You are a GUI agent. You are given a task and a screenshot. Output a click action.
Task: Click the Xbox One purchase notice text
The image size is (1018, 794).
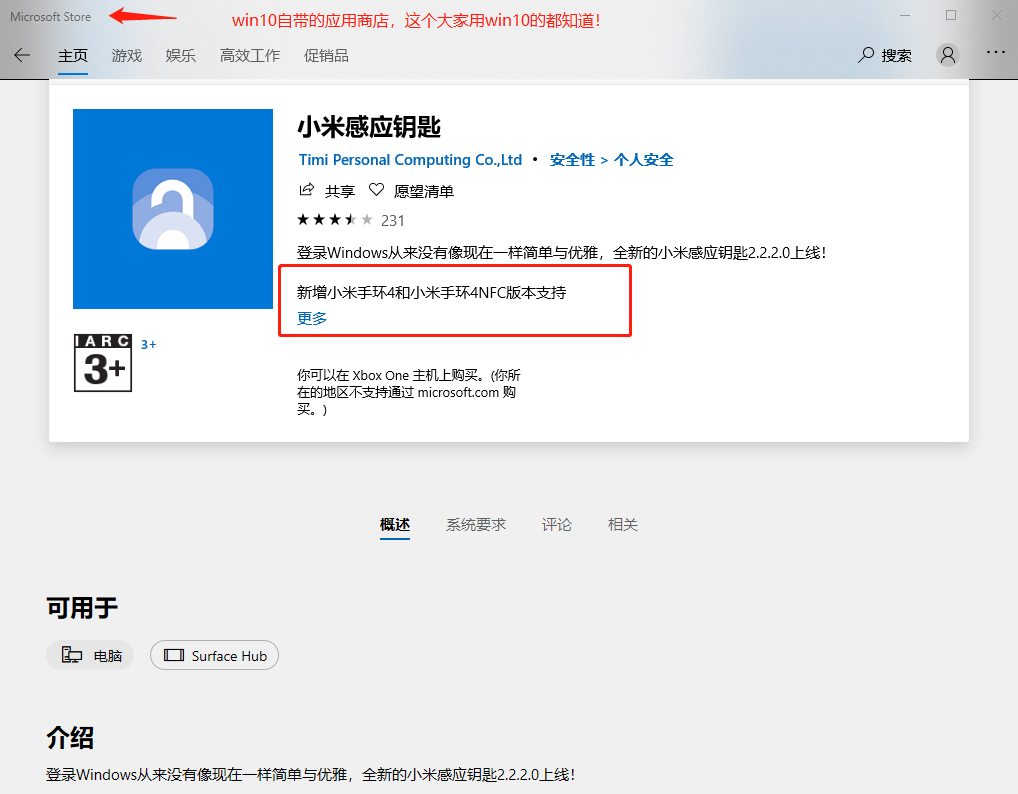(408, 392)
